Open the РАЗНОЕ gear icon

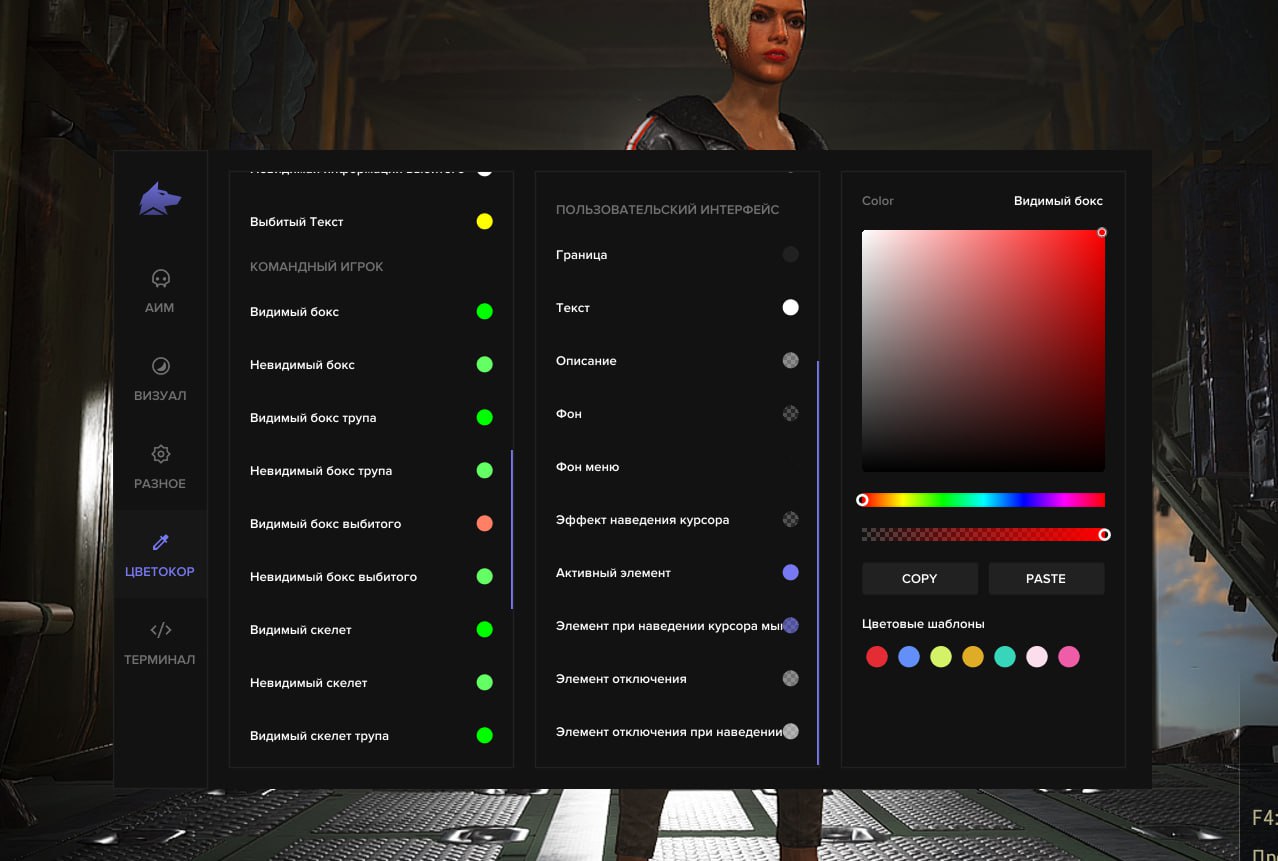(x=160, y=454)
